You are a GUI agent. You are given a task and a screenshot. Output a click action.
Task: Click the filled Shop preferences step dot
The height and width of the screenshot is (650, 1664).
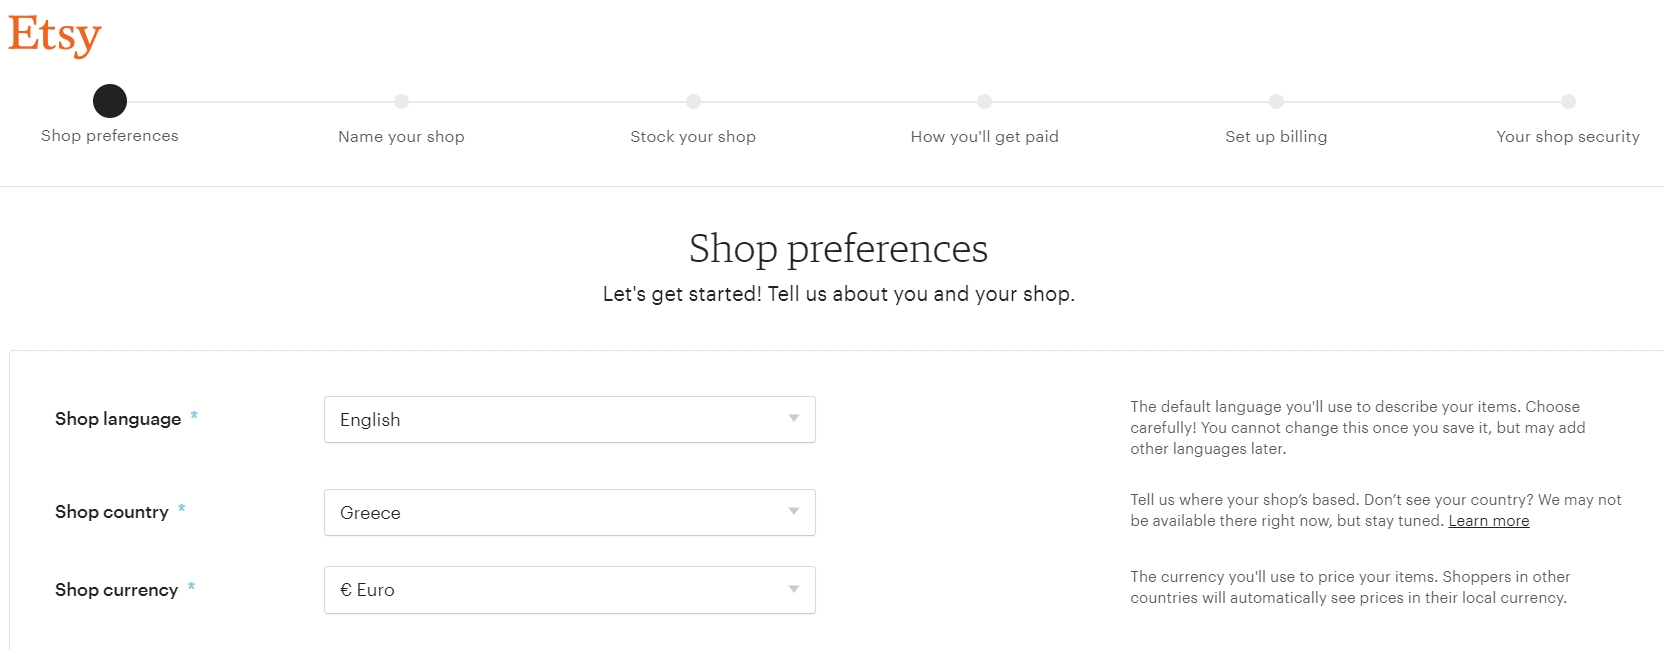[110, 100]
